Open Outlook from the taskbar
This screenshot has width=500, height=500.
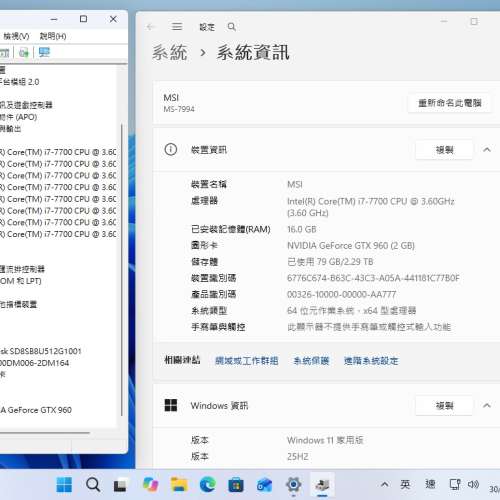pyautogui.click(x=264, y=484)
